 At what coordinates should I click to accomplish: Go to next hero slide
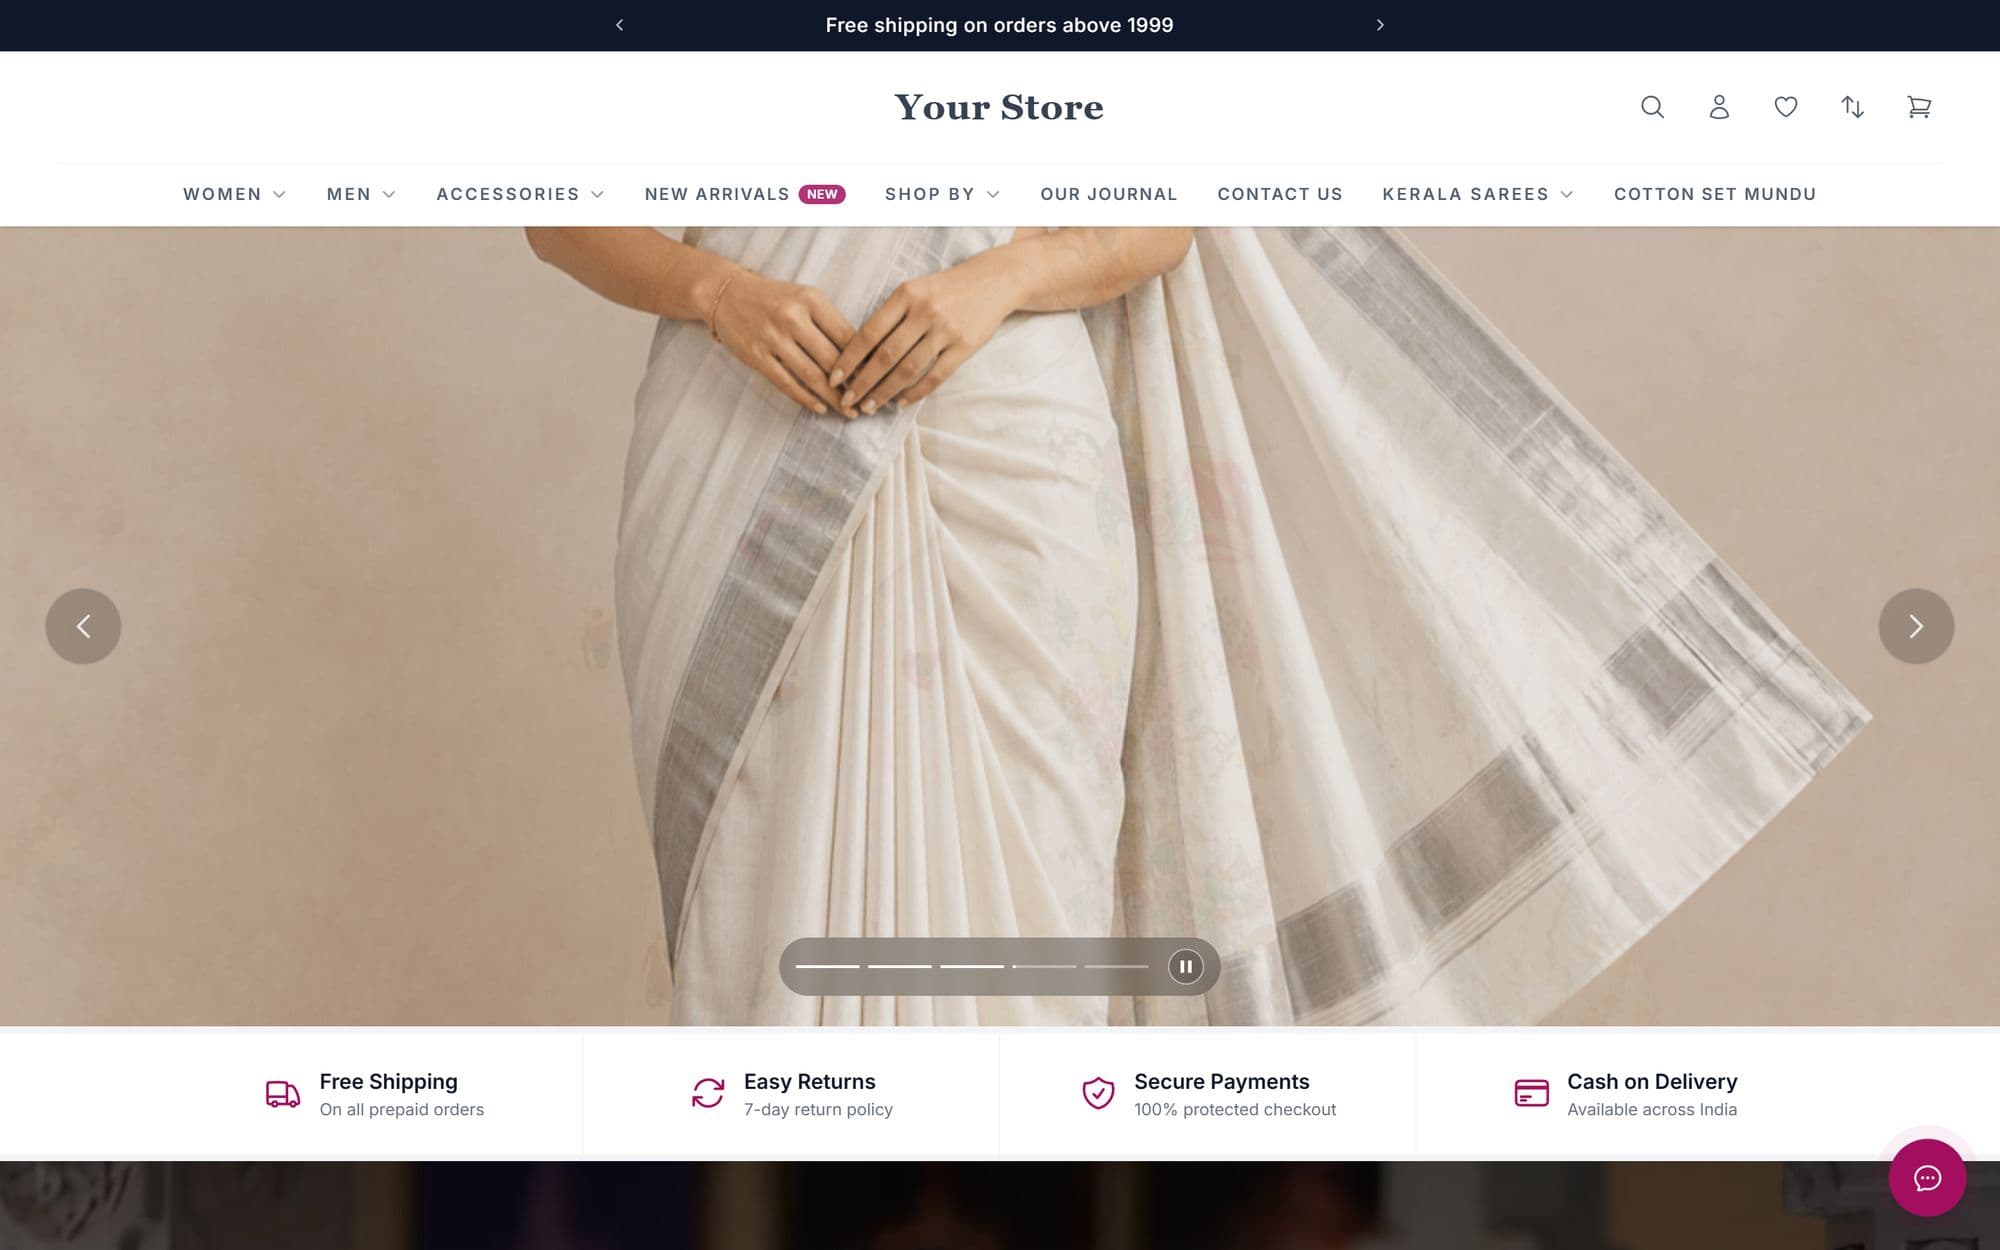click(1916, 626)
